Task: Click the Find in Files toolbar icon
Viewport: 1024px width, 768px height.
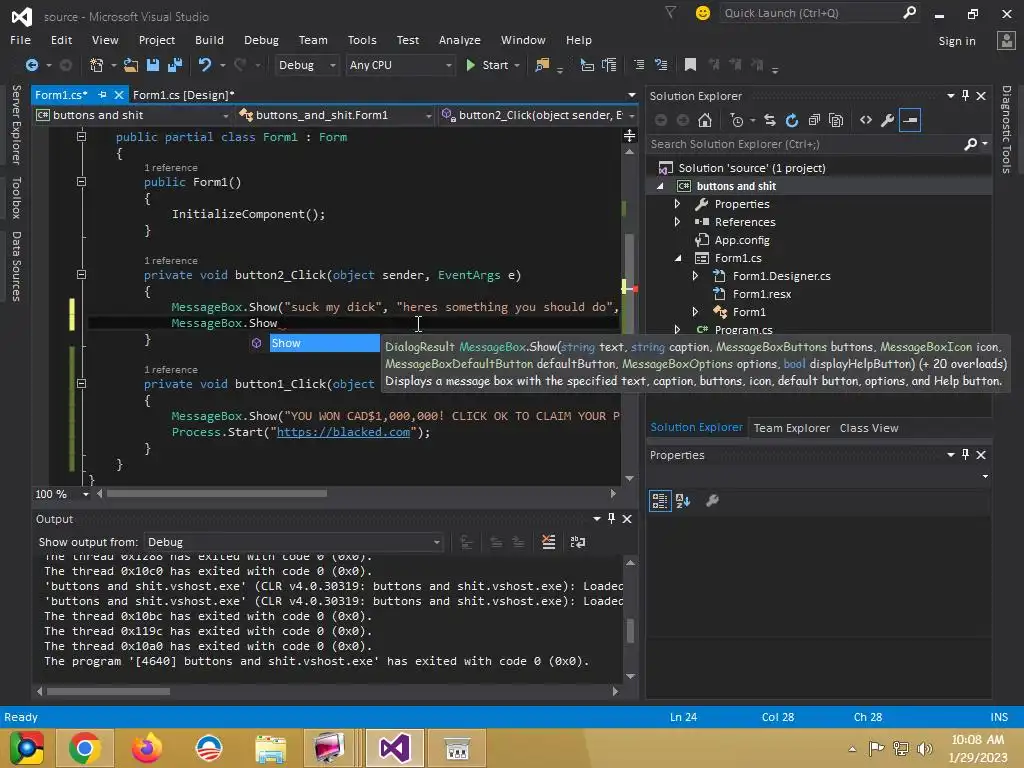Action: [542, 65]
